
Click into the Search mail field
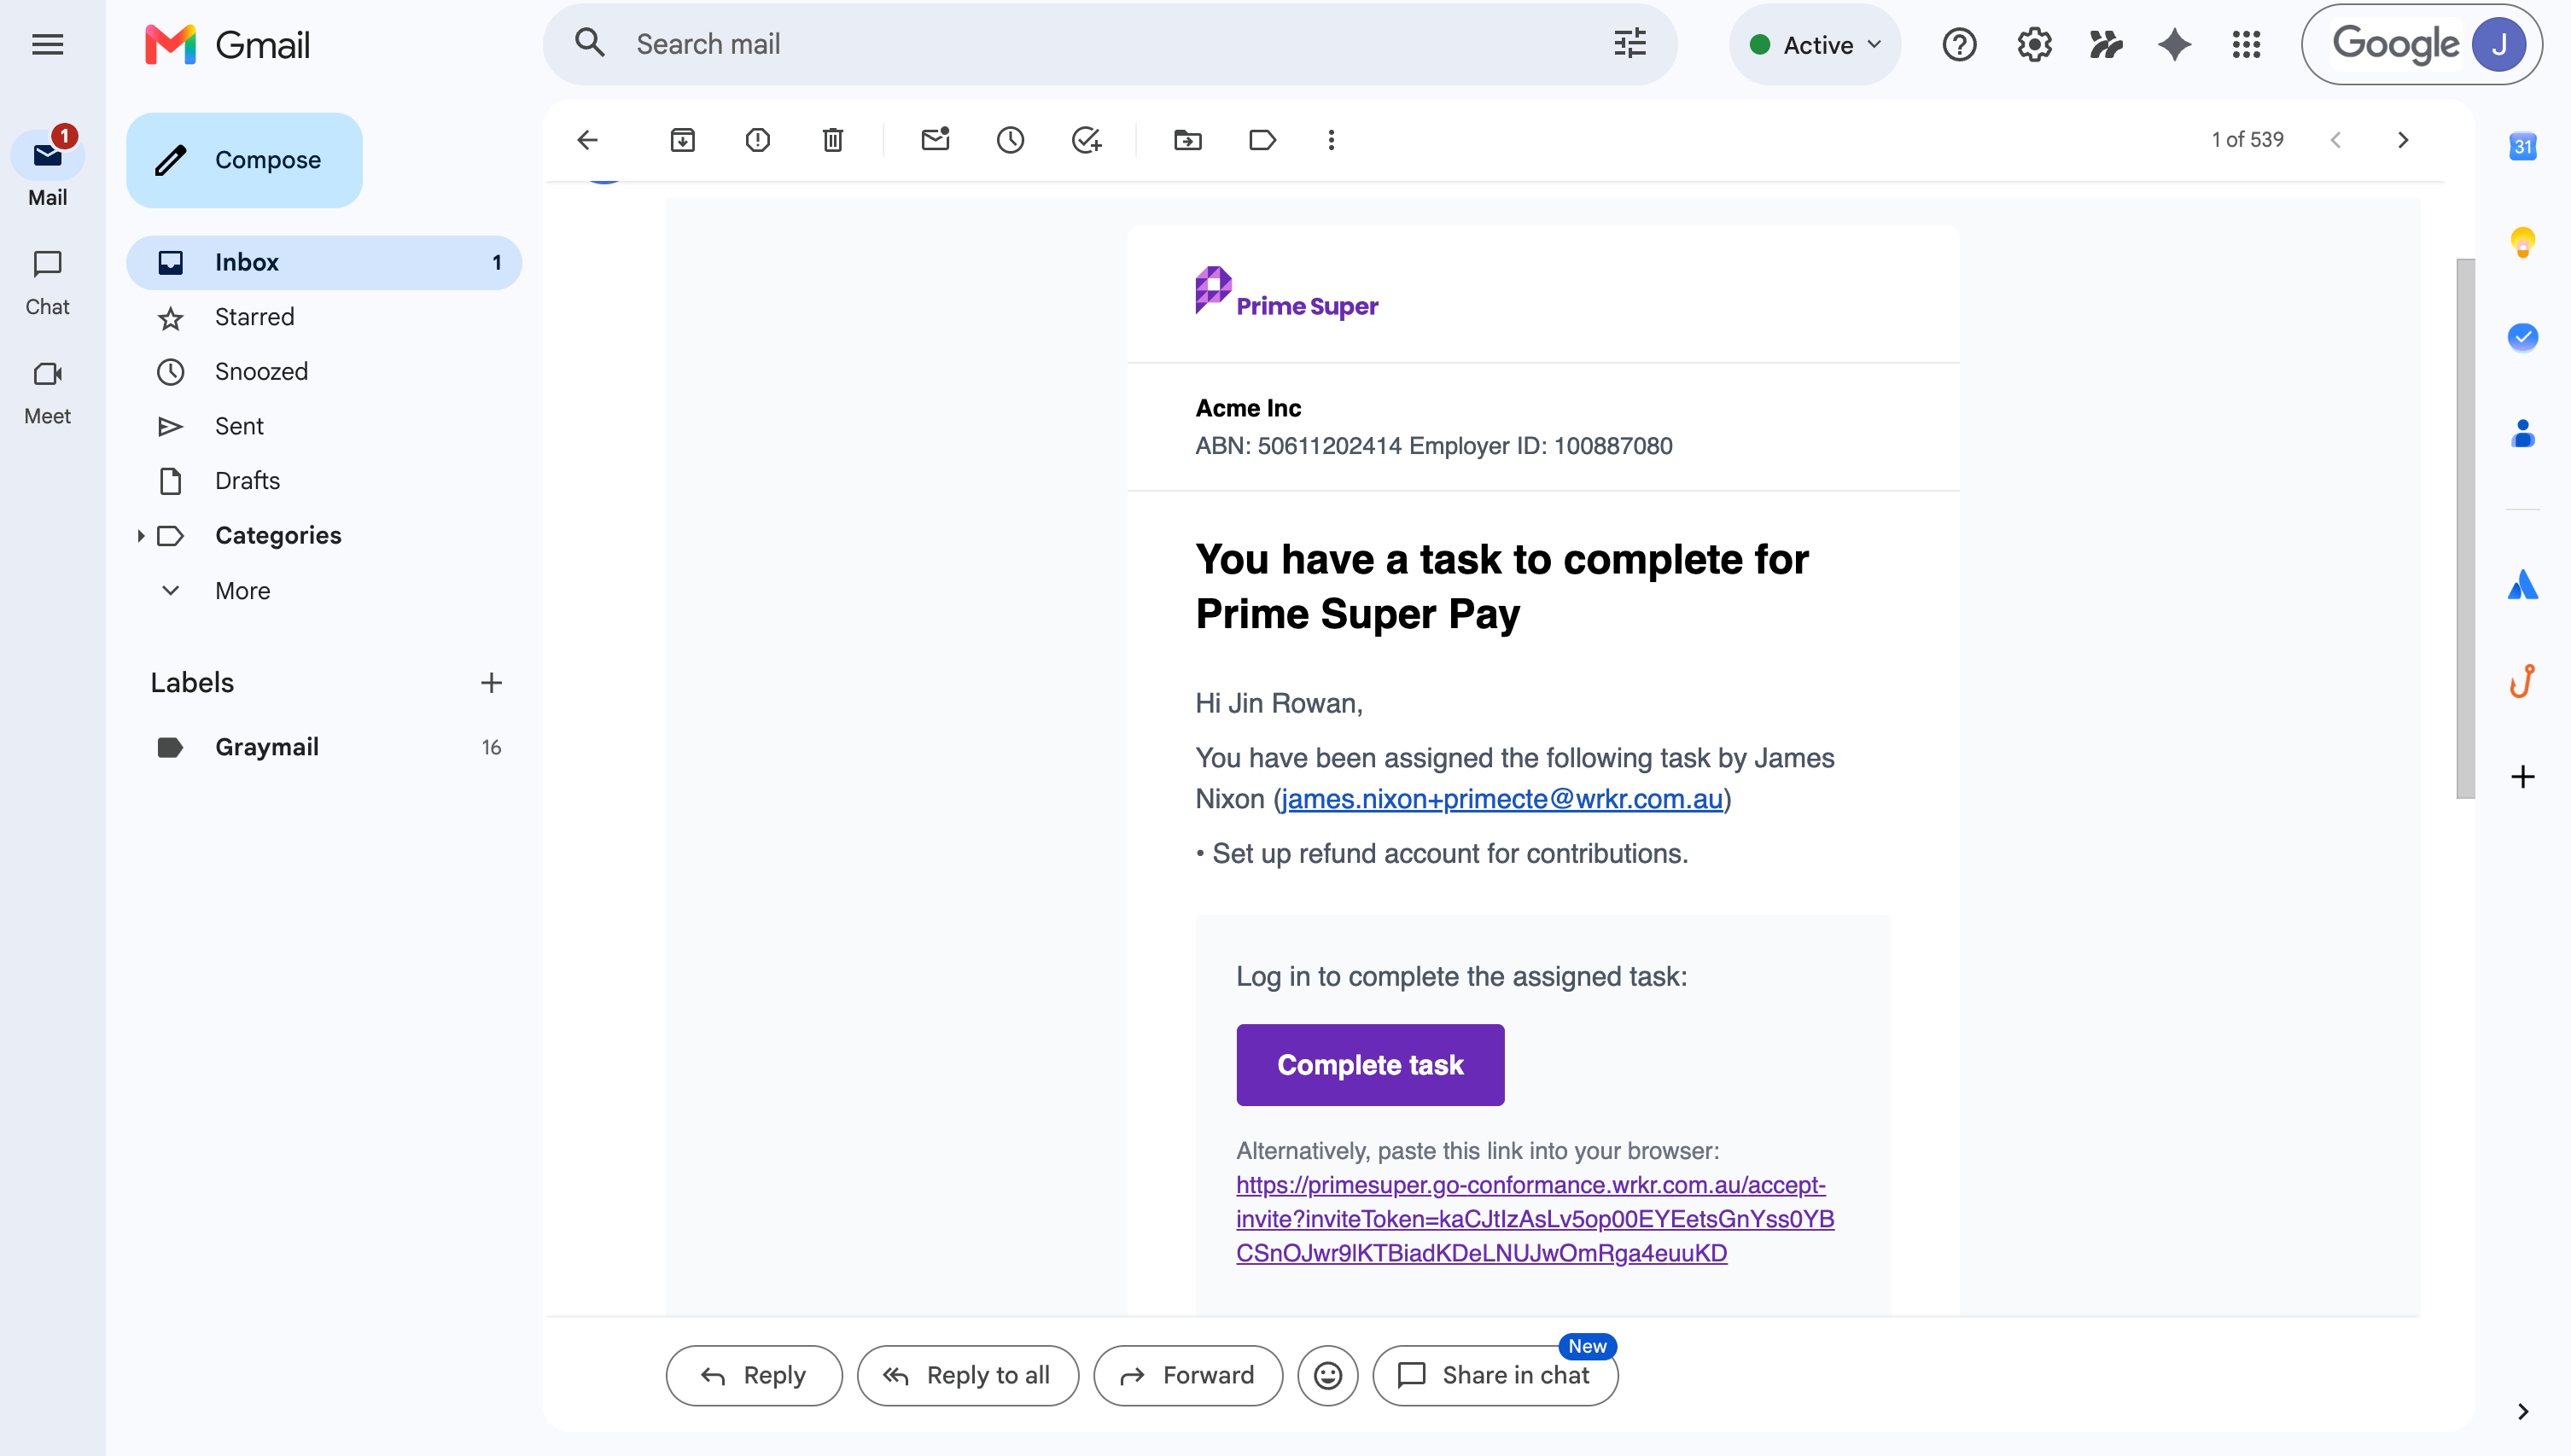tap(1110, 44)
